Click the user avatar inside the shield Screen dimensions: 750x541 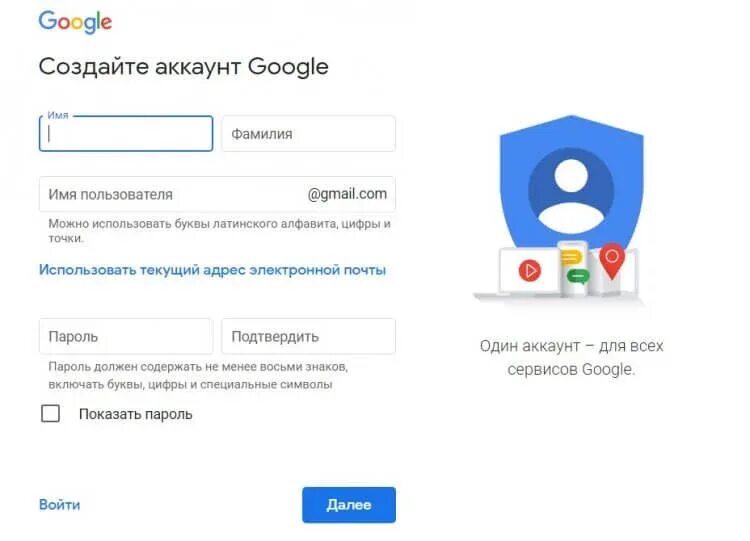[571, 191]
